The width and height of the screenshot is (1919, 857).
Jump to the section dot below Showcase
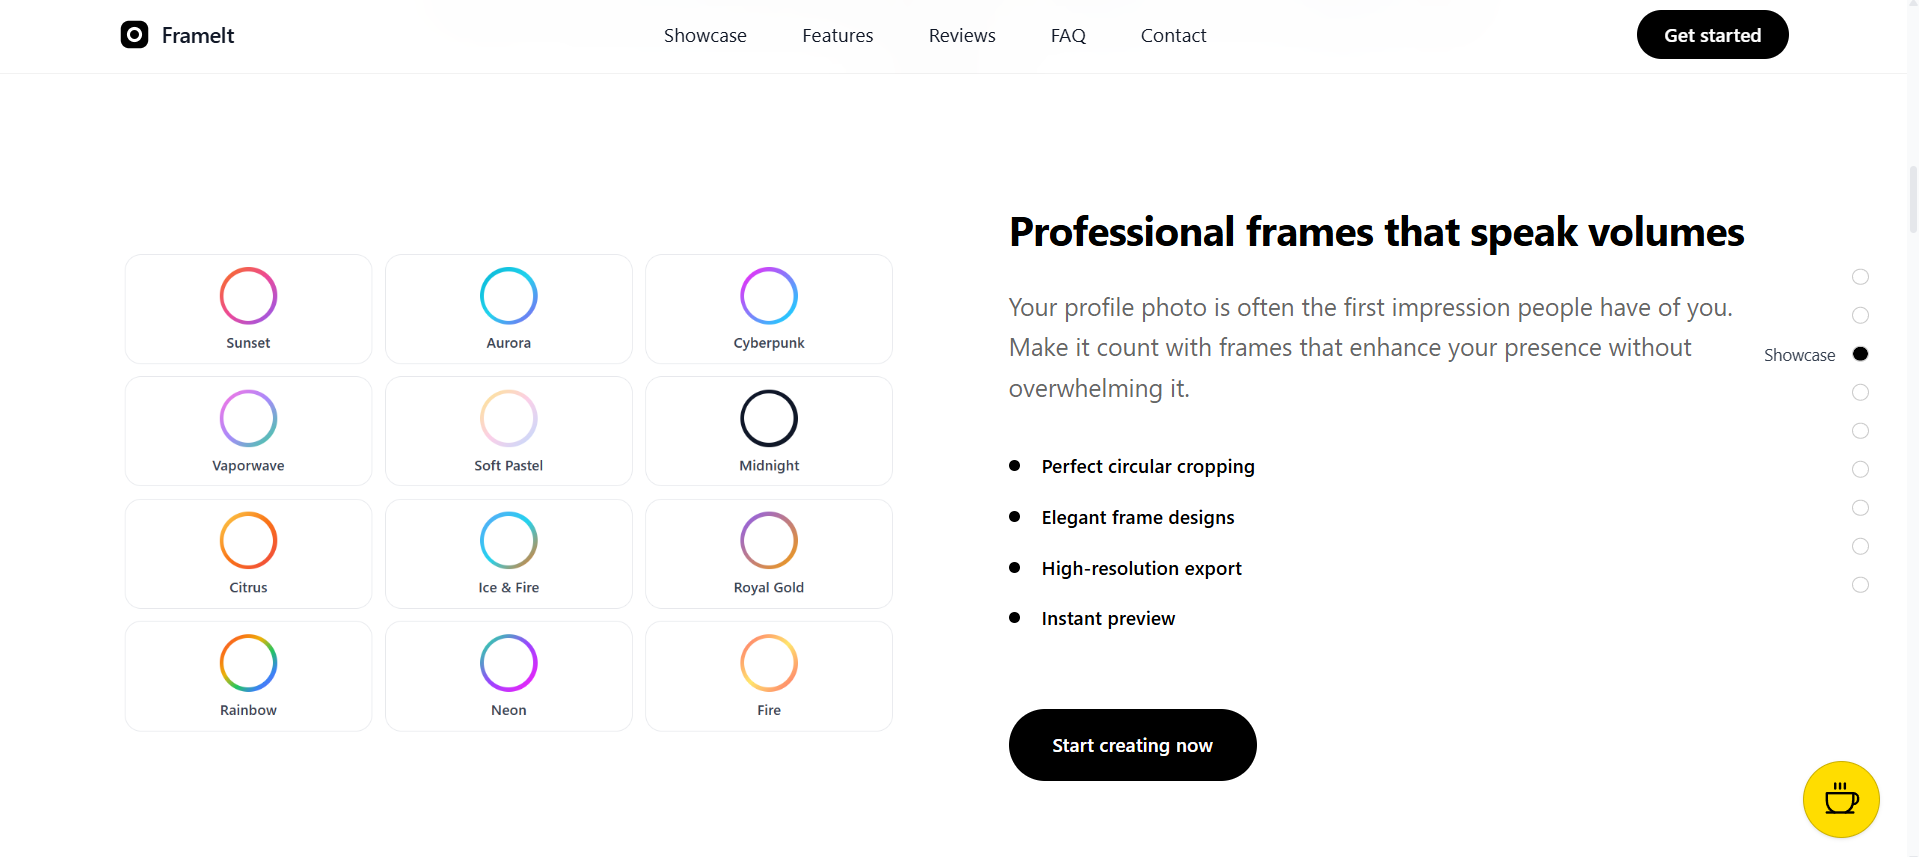click(1860, 392)
